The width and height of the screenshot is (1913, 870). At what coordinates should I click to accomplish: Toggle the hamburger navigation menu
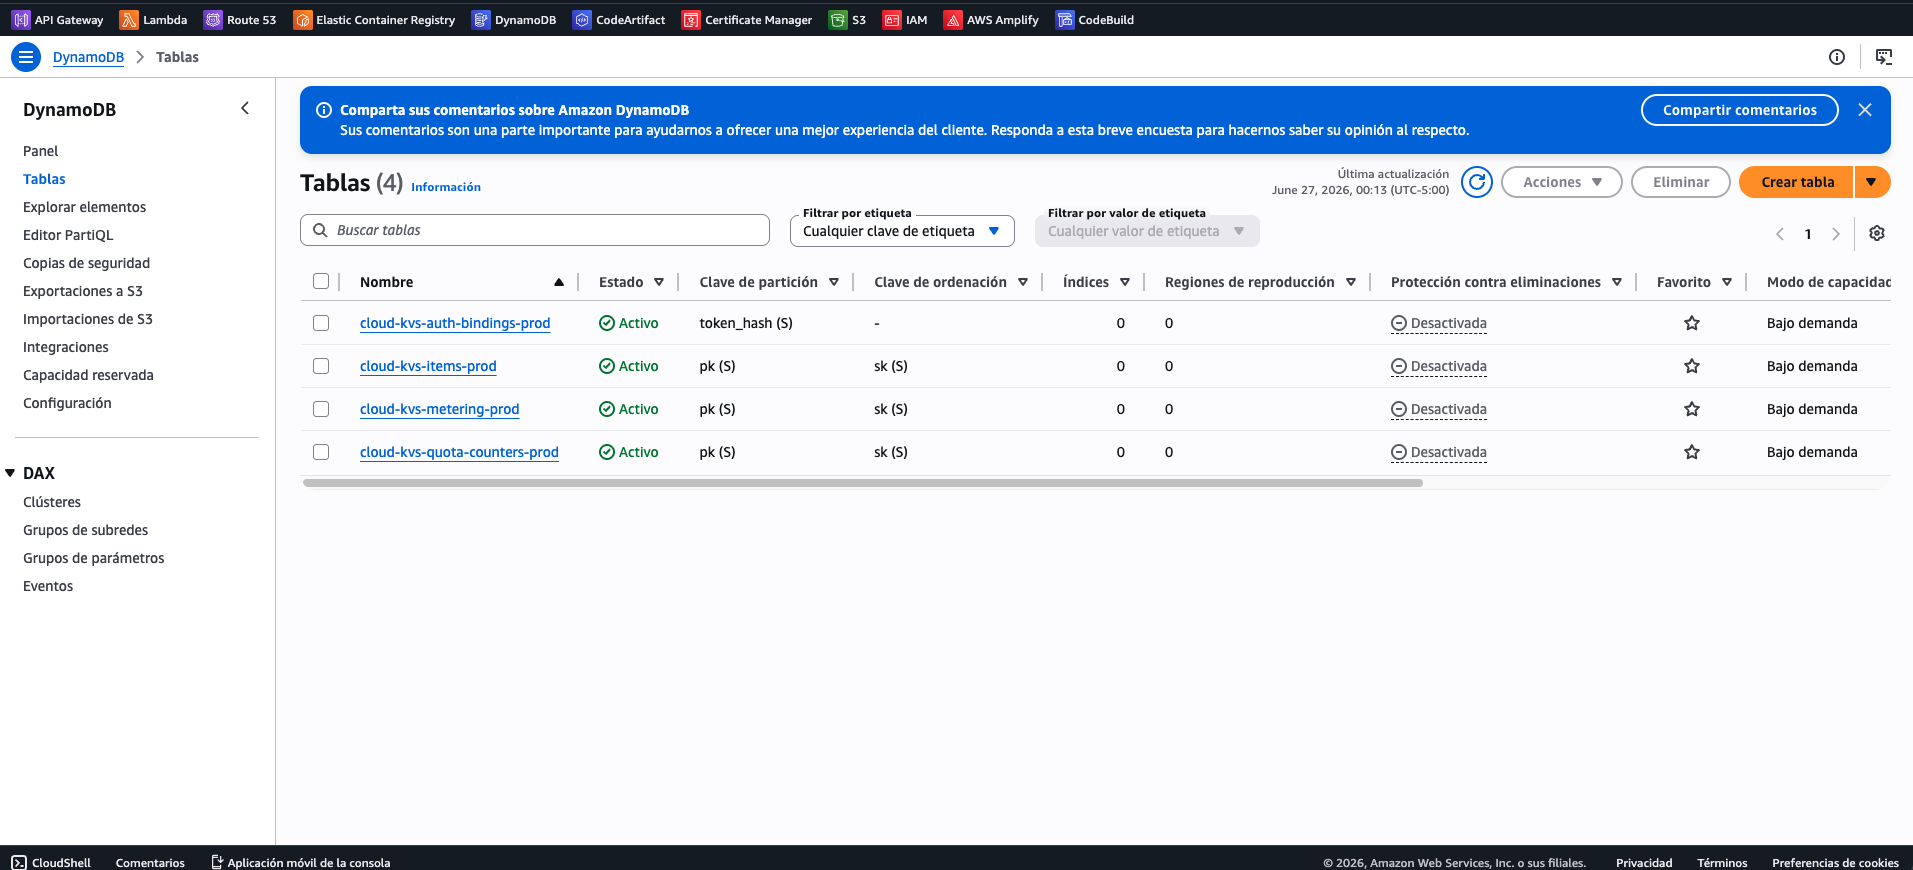coord(26,57)
